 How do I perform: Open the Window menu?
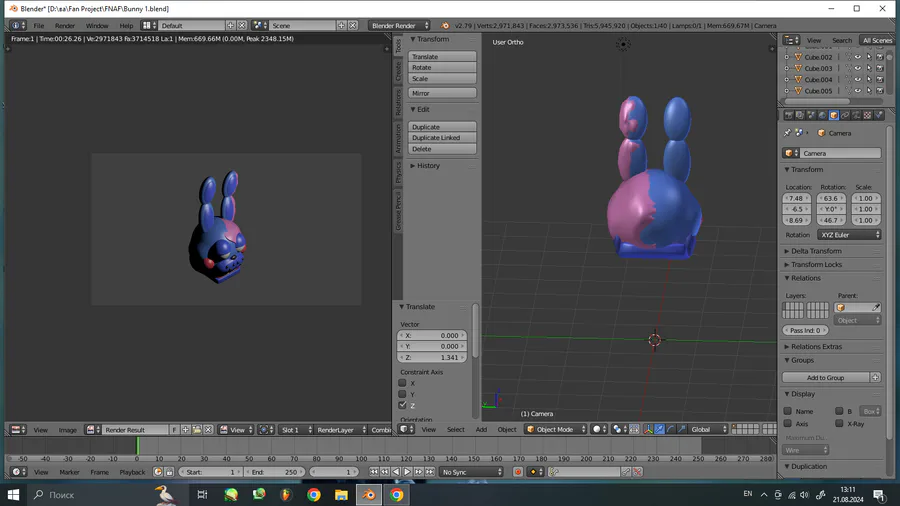pyautogui.click(x=97, y=26)
